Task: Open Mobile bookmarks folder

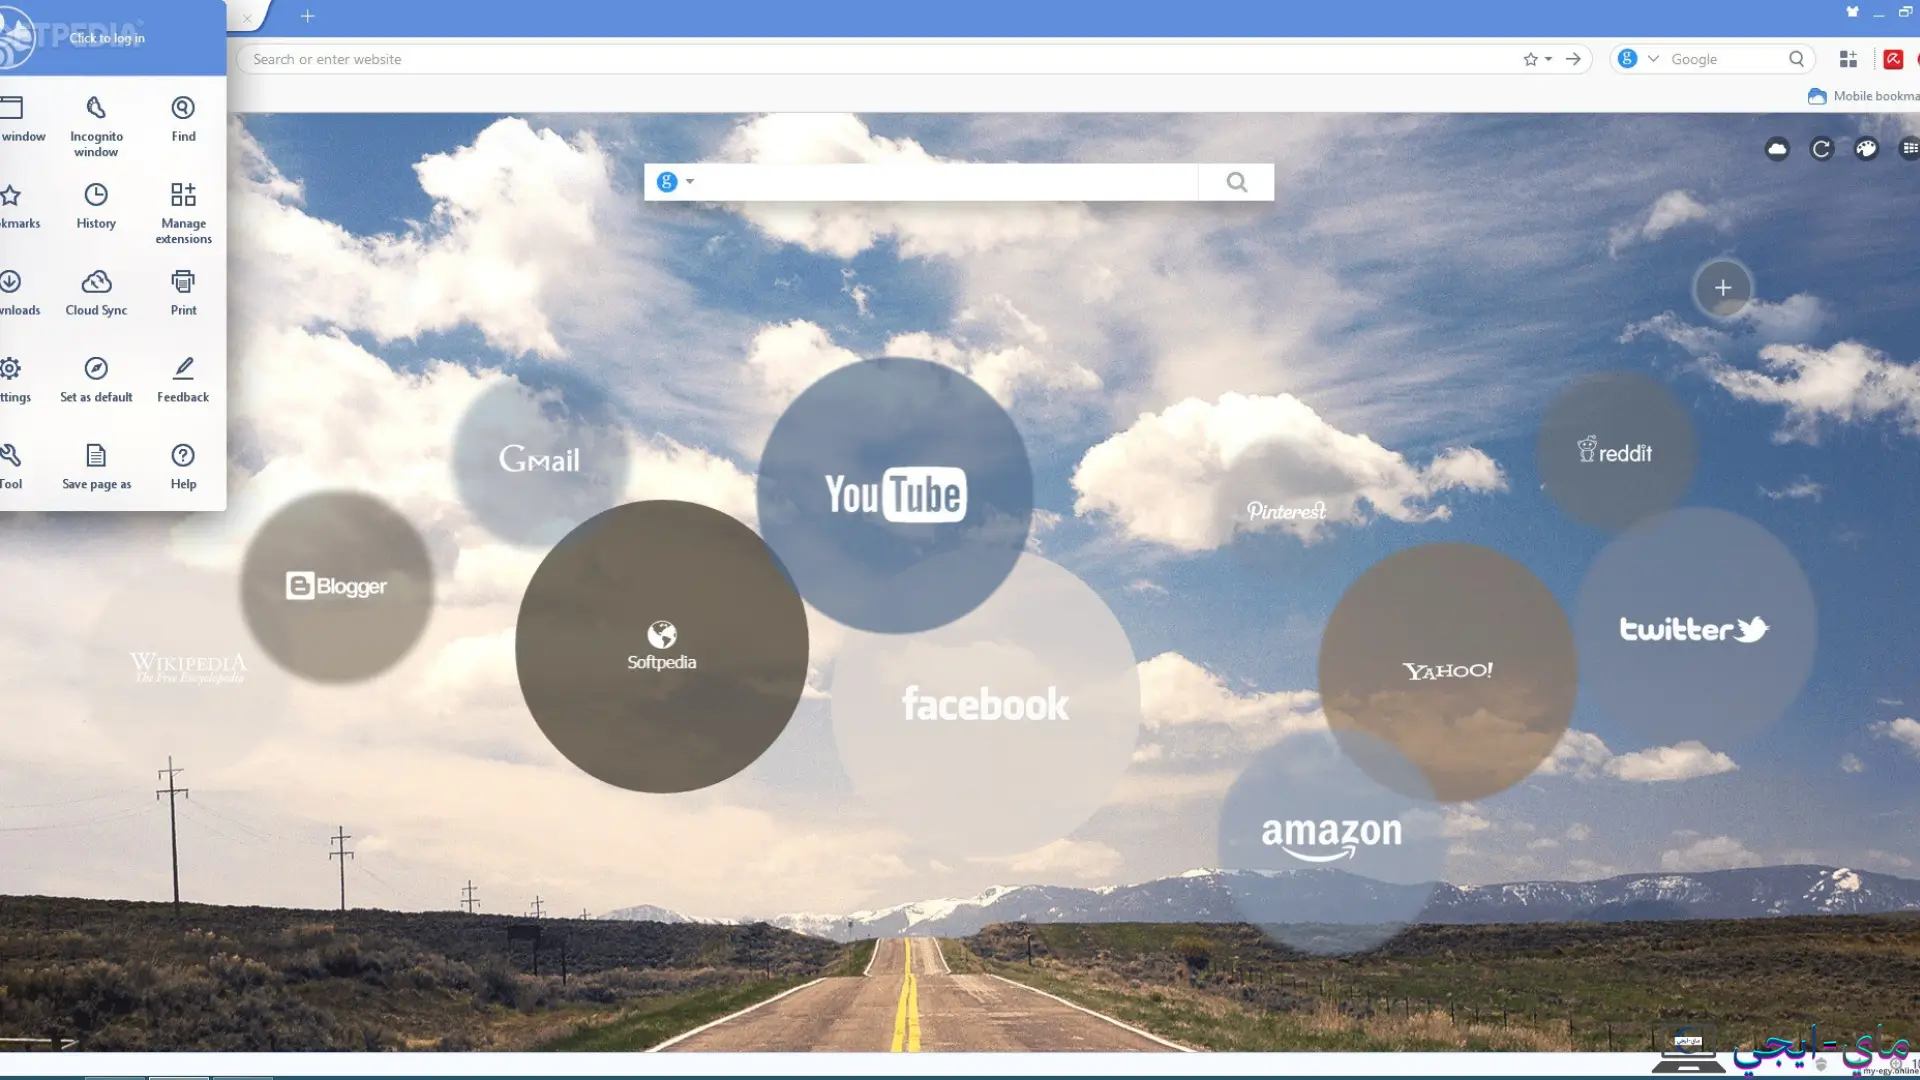Action: point(1863,96)
